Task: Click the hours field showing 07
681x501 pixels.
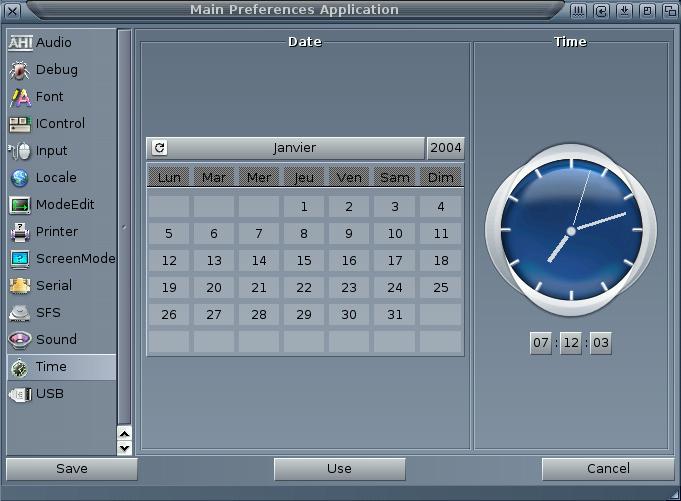Action: (541, 343)
